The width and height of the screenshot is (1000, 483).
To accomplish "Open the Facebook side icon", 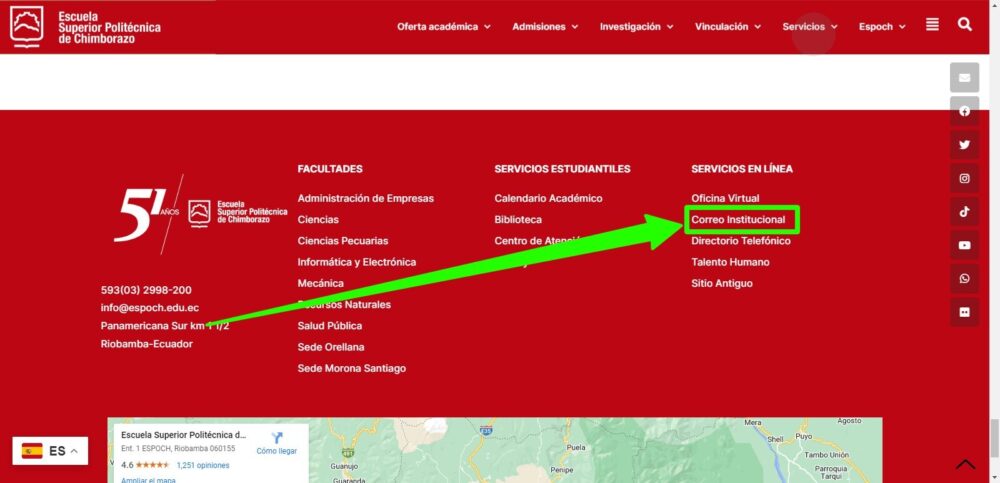I will click(964, 111).
